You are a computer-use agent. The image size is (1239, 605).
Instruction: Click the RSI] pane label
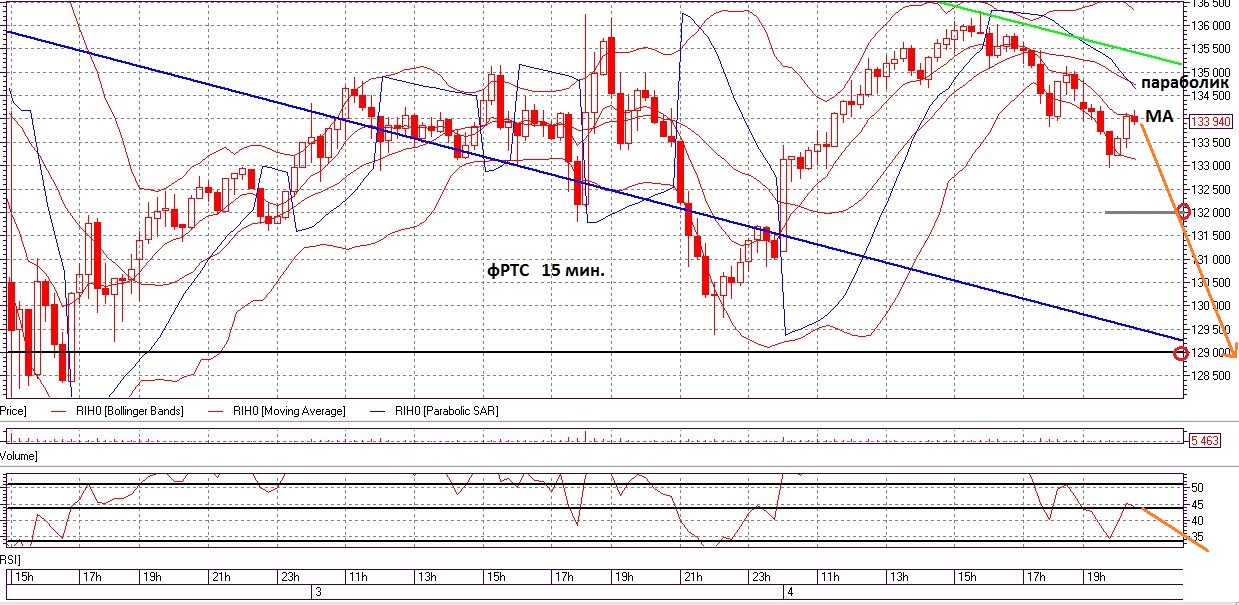coord(10,558)
